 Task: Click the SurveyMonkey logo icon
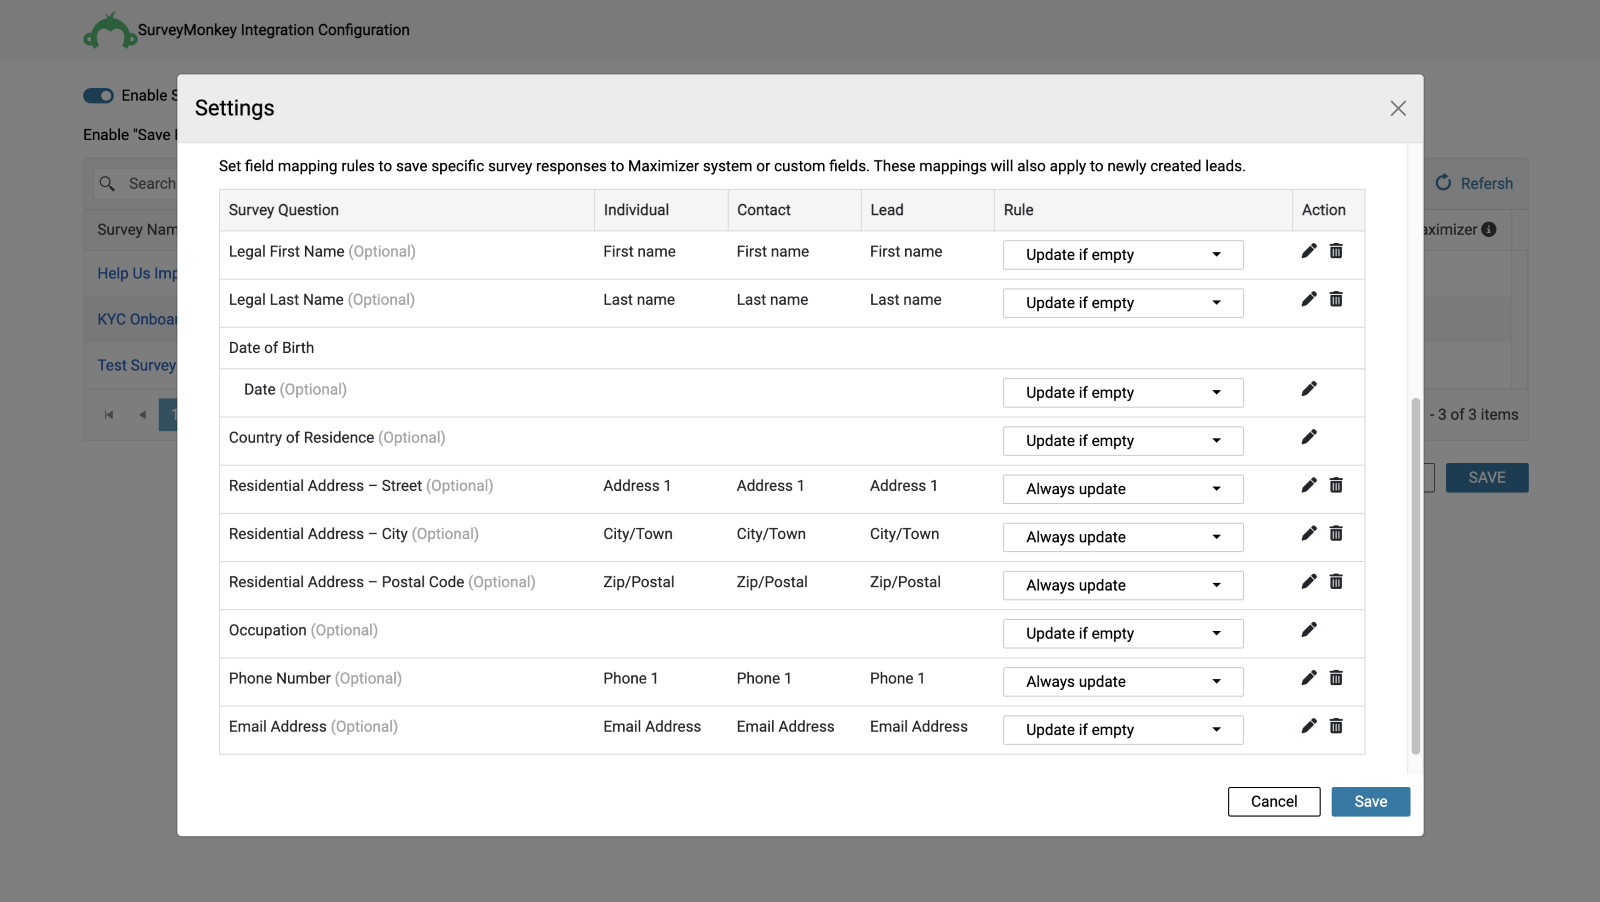(110, 31)
